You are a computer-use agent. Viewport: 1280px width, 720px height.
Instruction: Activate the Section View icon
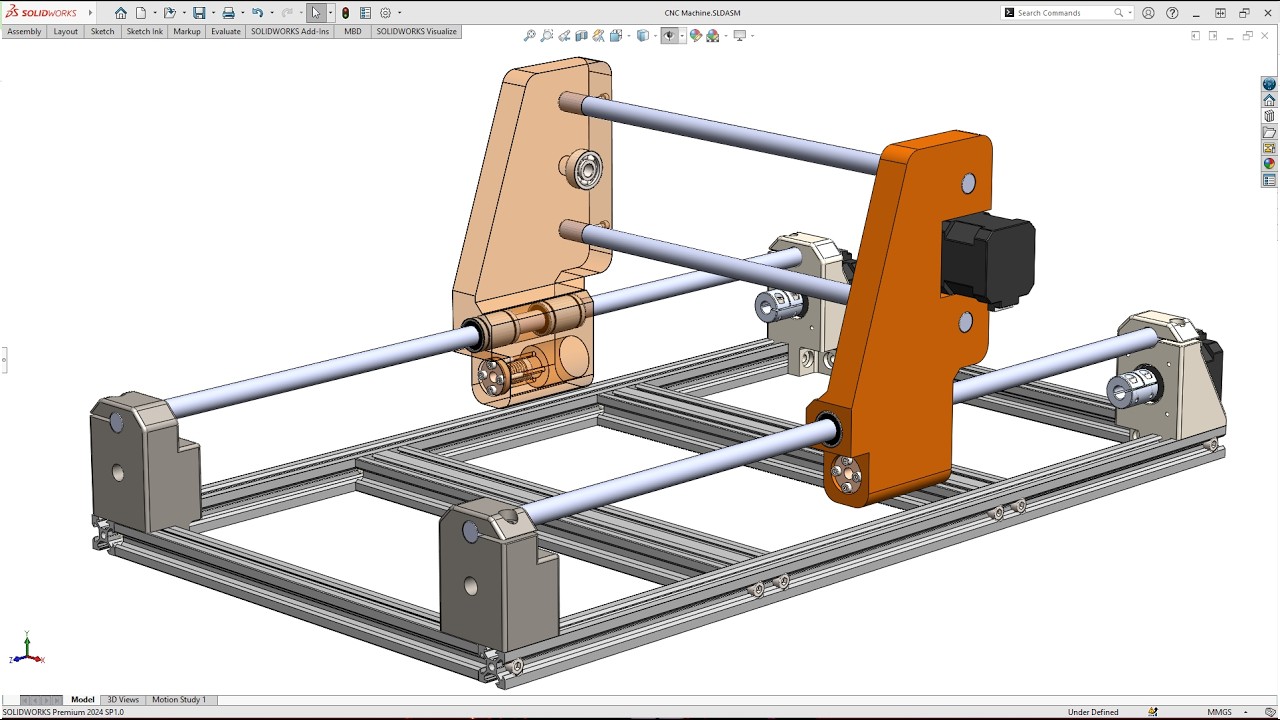(x=581, y=35)
